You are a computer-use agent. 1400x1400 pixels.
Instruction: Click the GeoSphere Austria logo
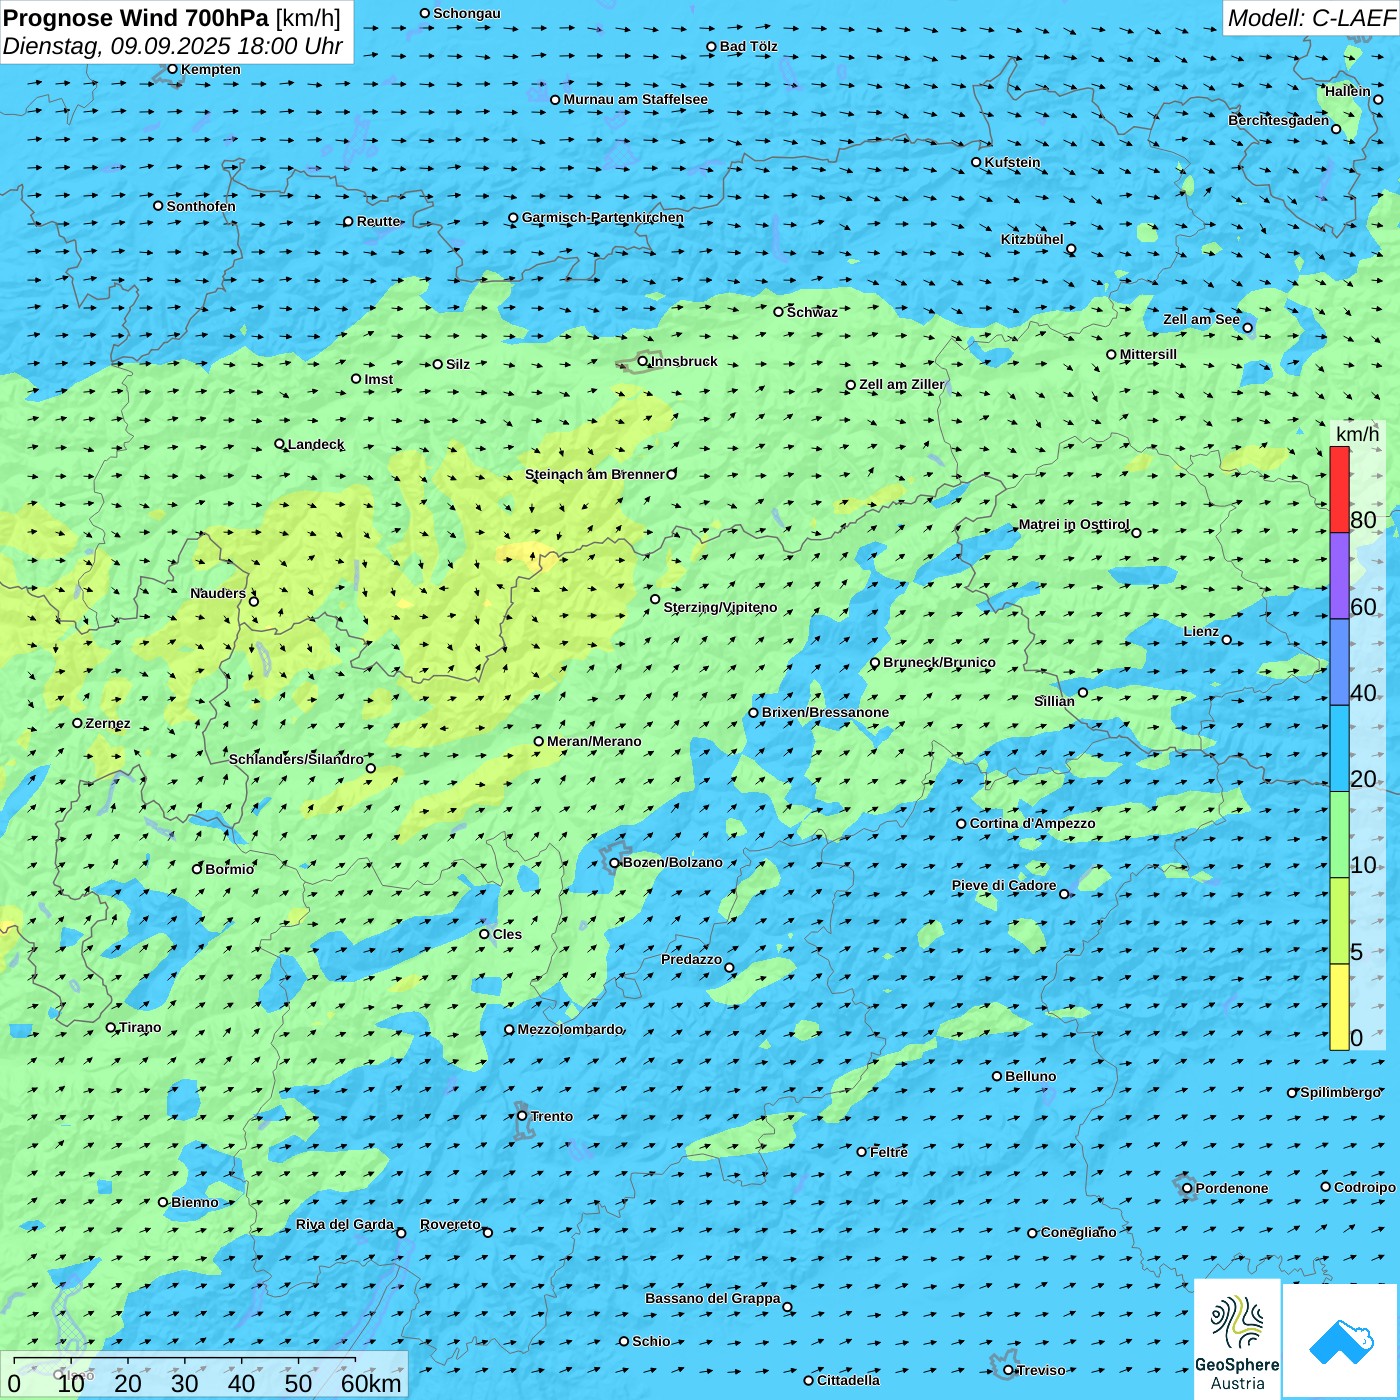1237,1339
